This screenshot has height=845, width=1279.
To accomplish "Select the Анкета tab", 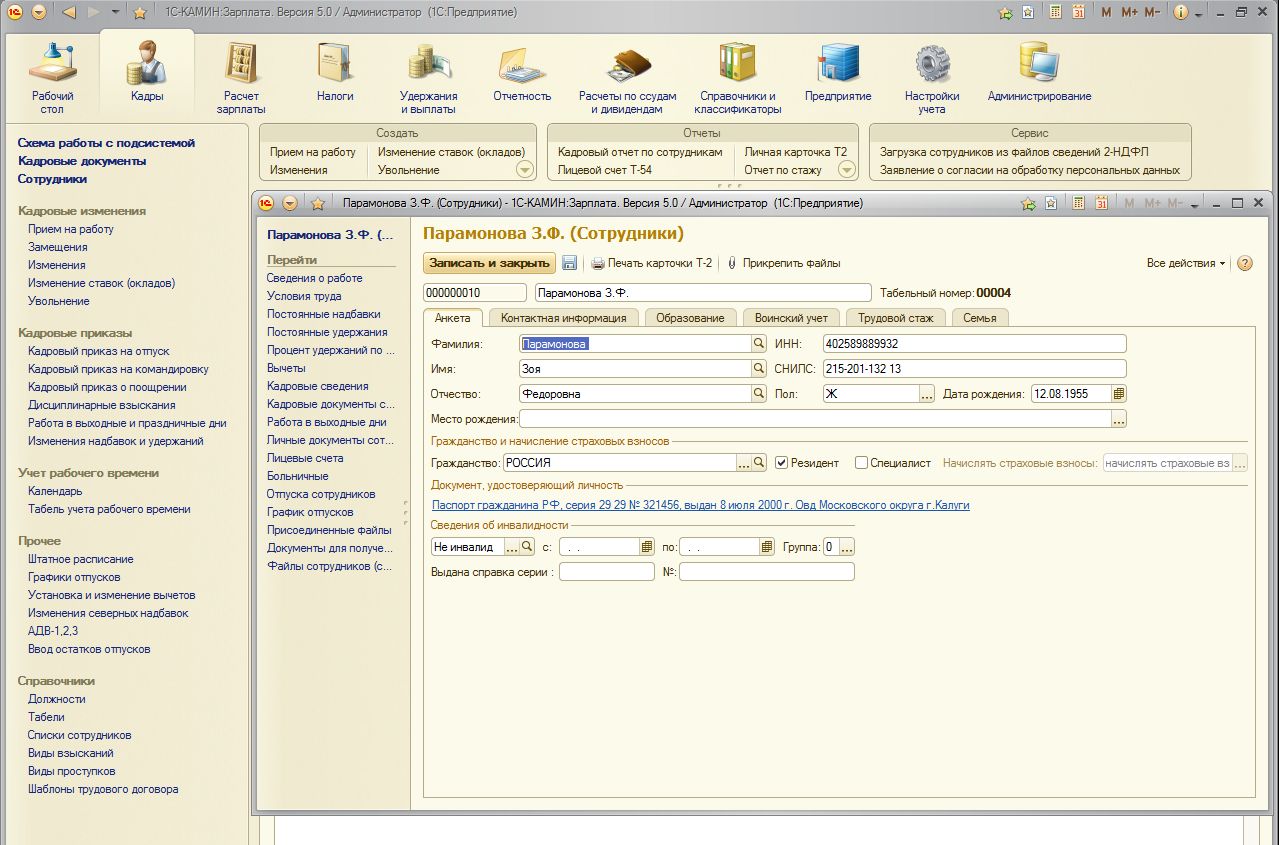I will 453,318.
